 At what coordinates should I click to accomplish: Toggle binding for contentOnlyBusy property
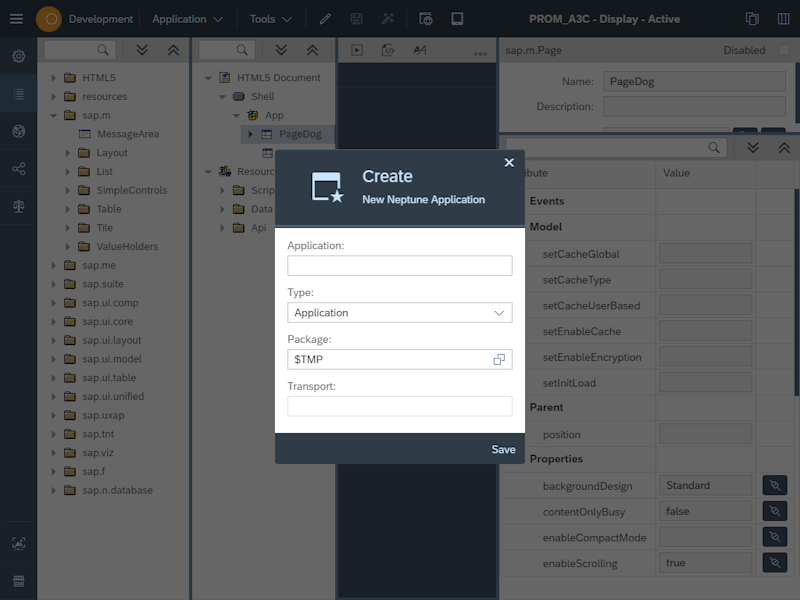coord(774,511)
